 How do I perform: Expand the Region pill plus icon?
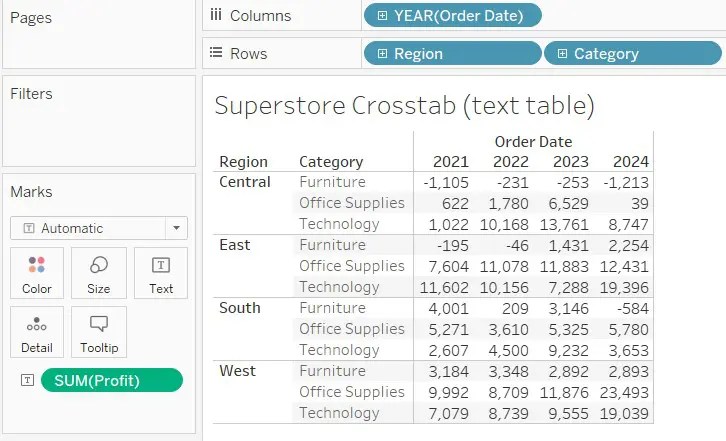click(x=382, y=53)
